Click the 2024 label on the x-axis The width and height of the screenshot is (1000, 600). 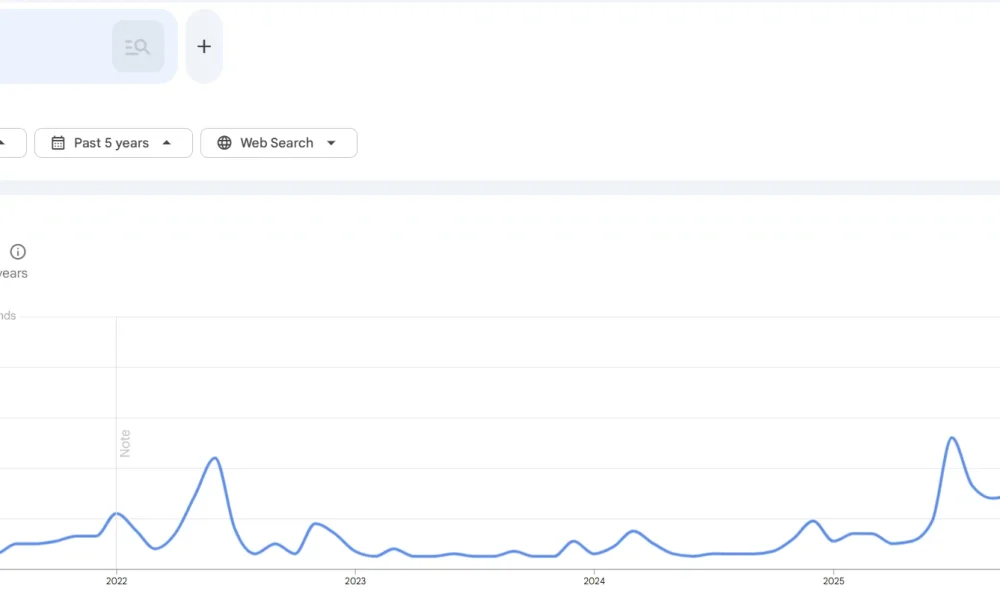tap(594, 580)
